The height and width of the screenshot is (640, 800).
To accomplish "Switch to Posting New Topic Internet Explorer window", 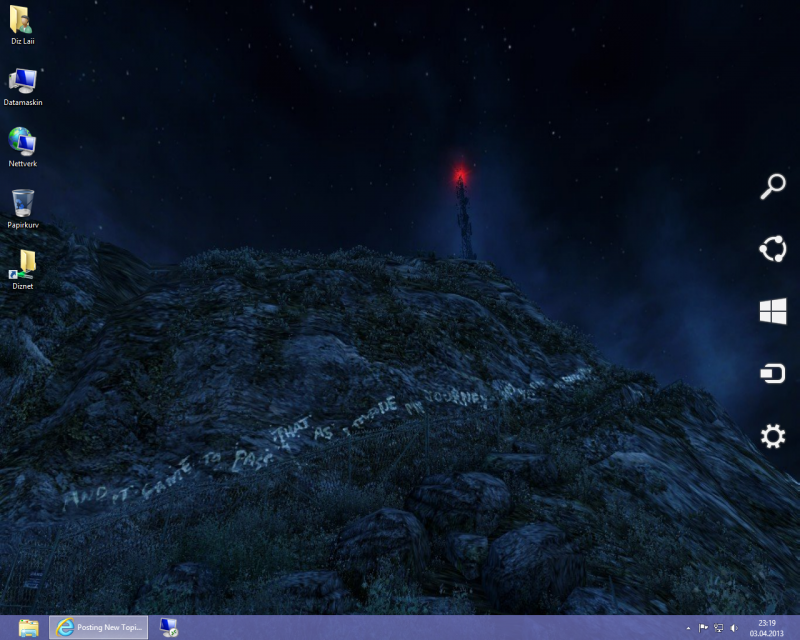I will pyautogui.click(x=98, y=627).
